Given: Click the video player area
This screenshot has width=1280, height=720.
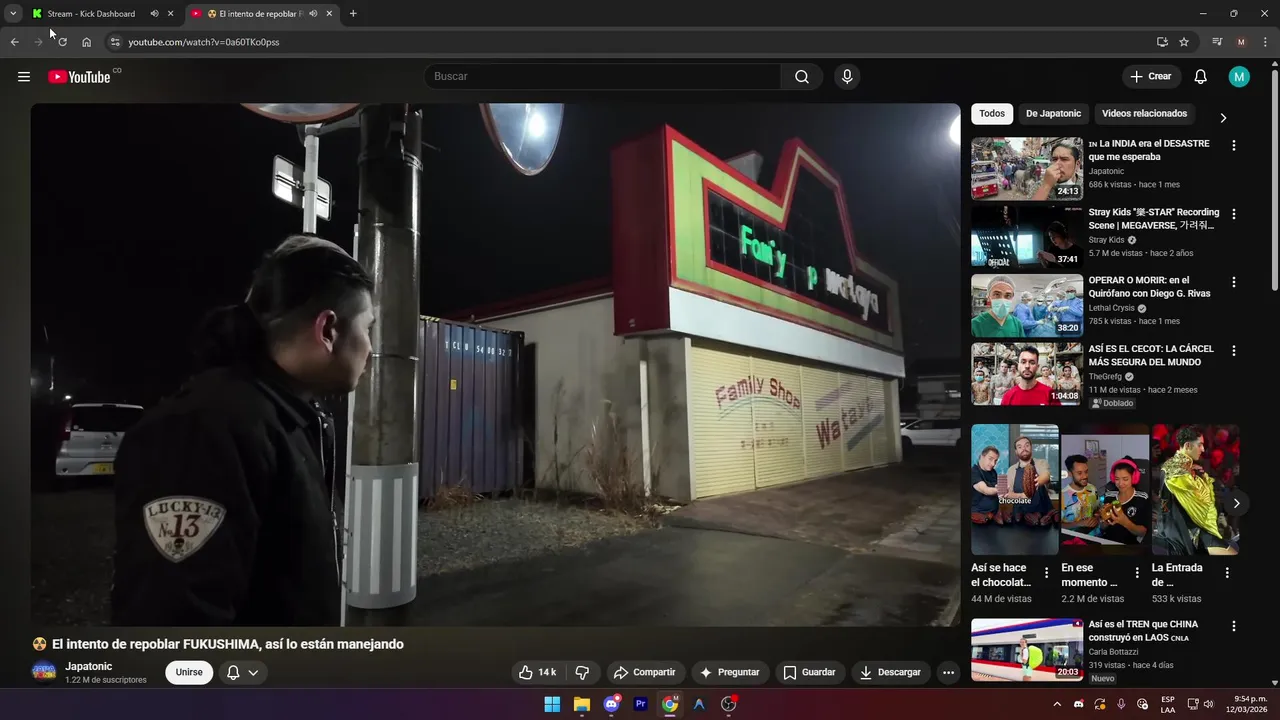Looking at the screenshot, I should (x=495, y=365).
